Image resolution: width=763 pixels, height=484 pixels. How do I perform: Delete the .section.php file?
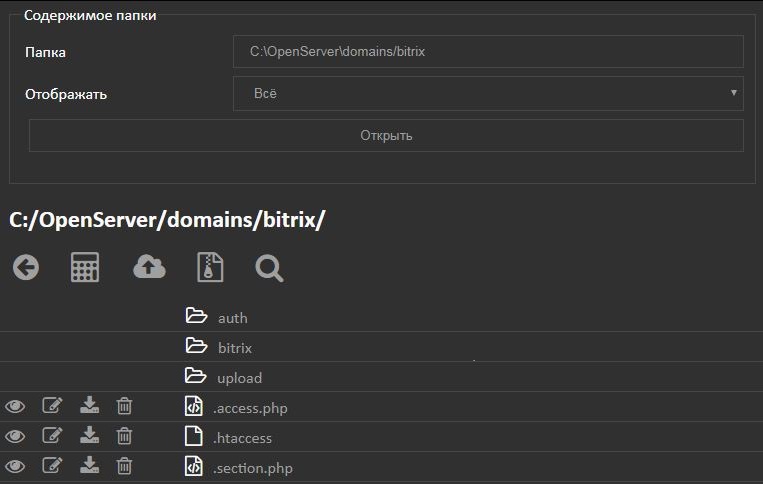click(124, 466)
